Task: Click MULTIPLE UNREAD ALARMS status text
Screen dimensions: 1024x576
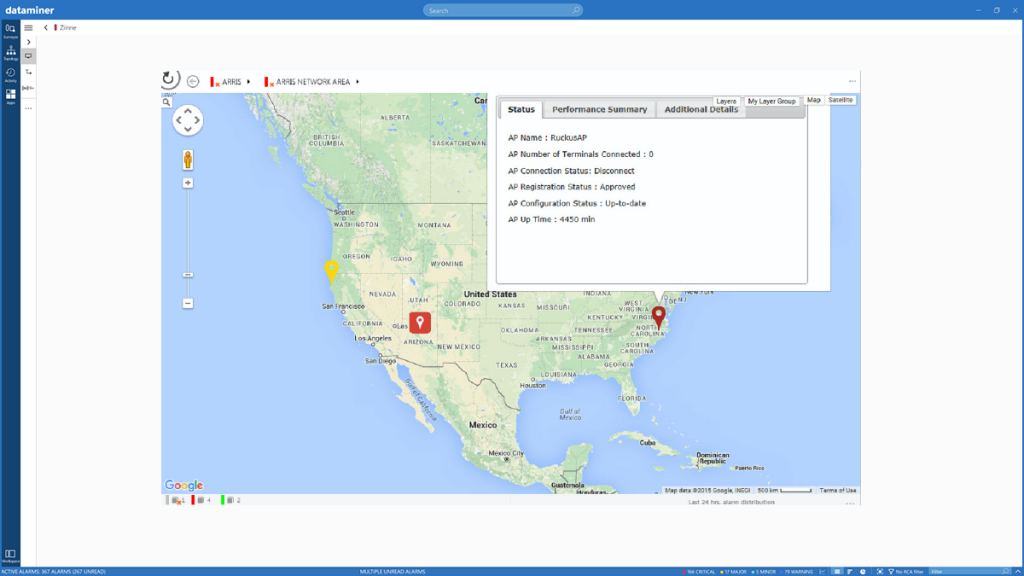Action: 392,571
